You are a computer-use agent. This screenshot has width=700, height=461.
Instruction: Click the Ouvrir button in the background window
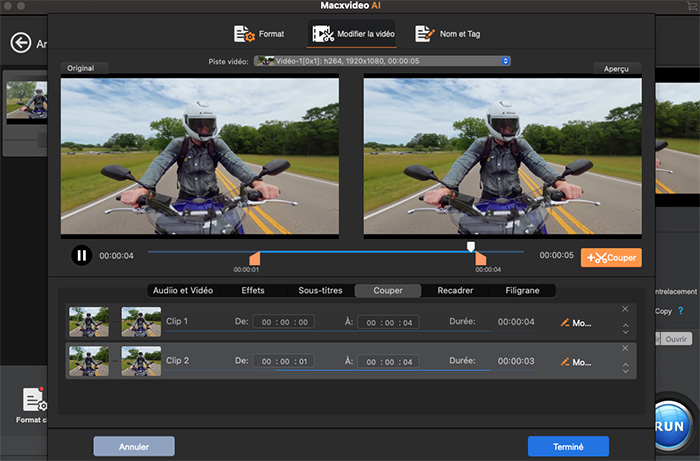(x=676, y=339)
